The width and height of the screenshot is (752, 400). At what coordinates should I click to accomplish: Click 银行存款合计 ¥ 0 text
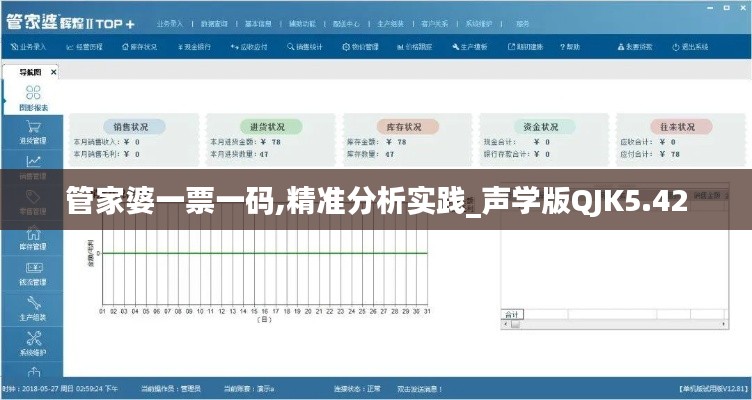(x=517, y=154)
